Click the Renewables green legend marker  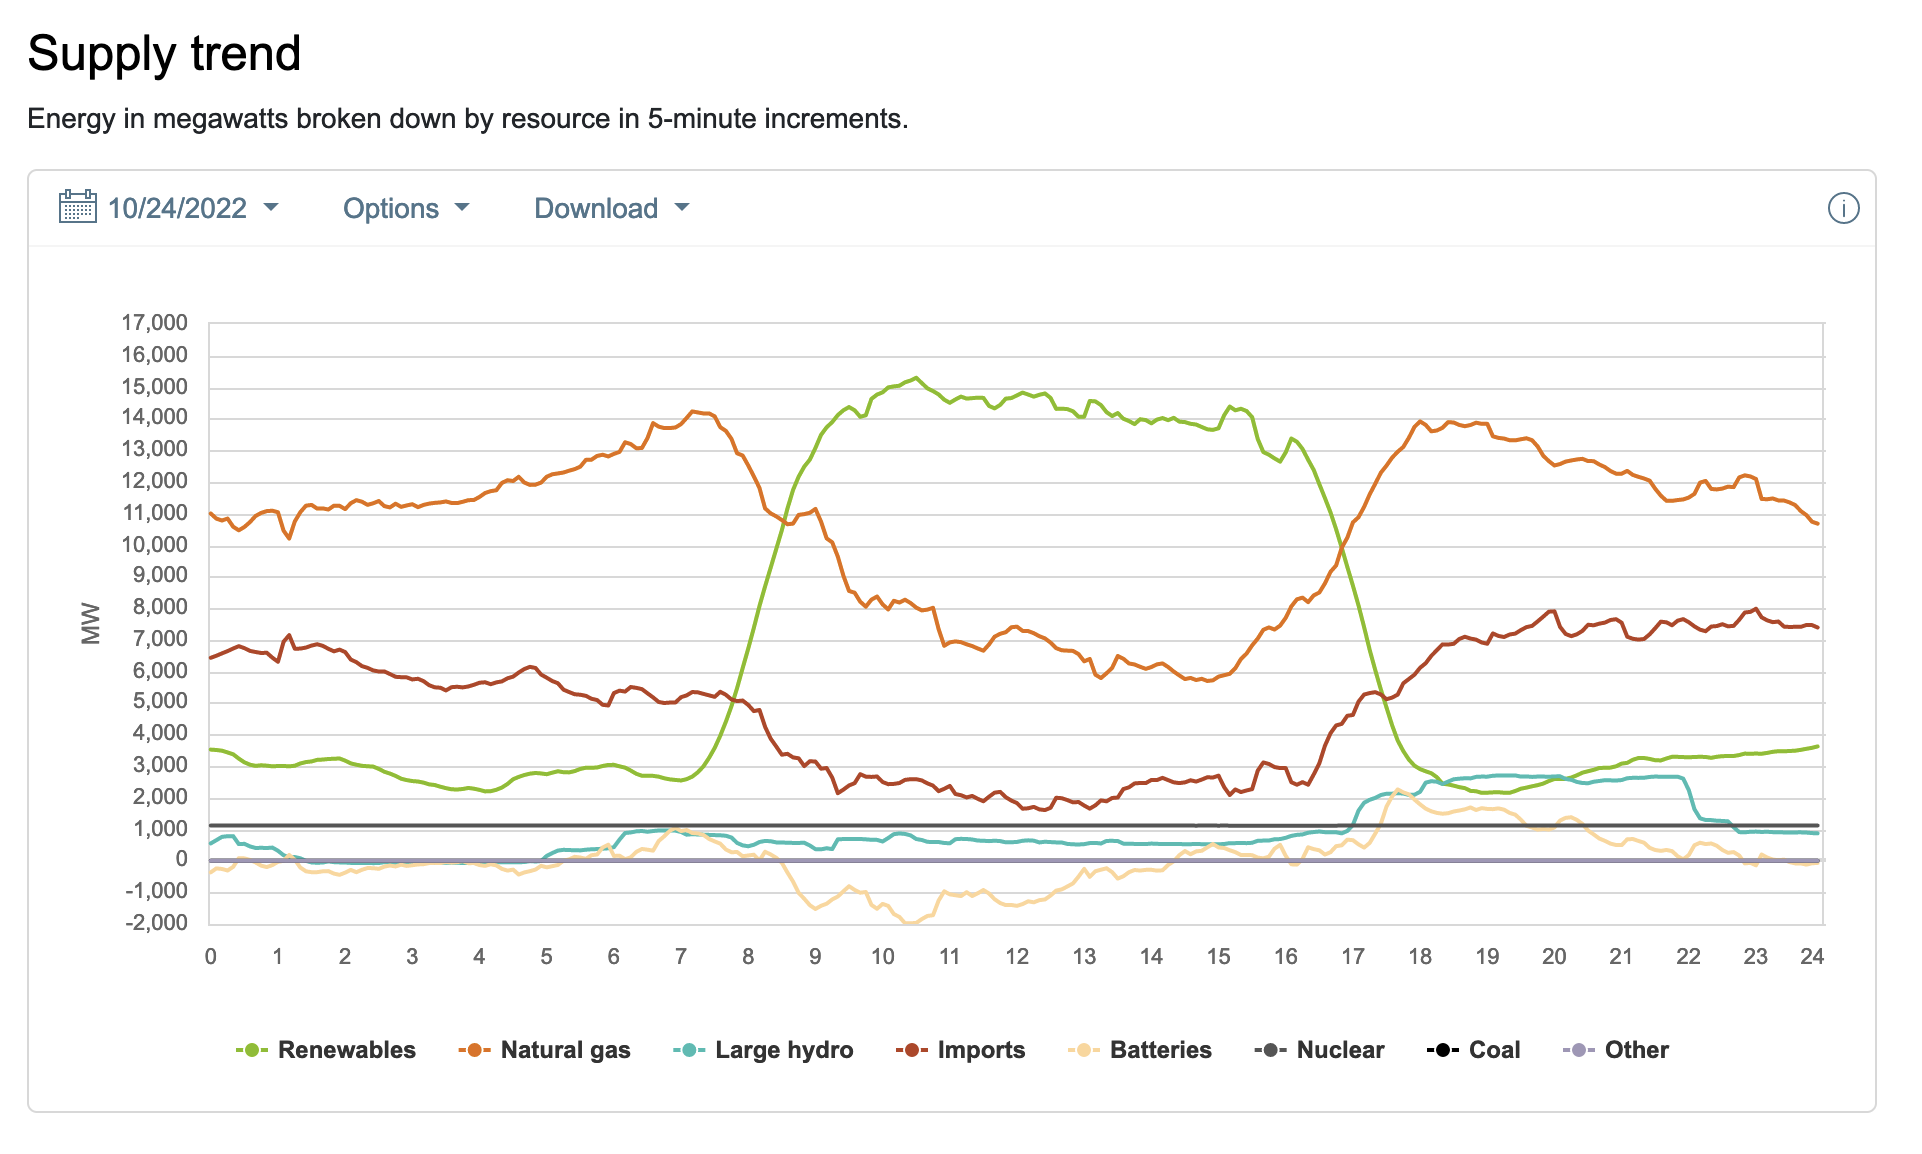point(251,1050)
